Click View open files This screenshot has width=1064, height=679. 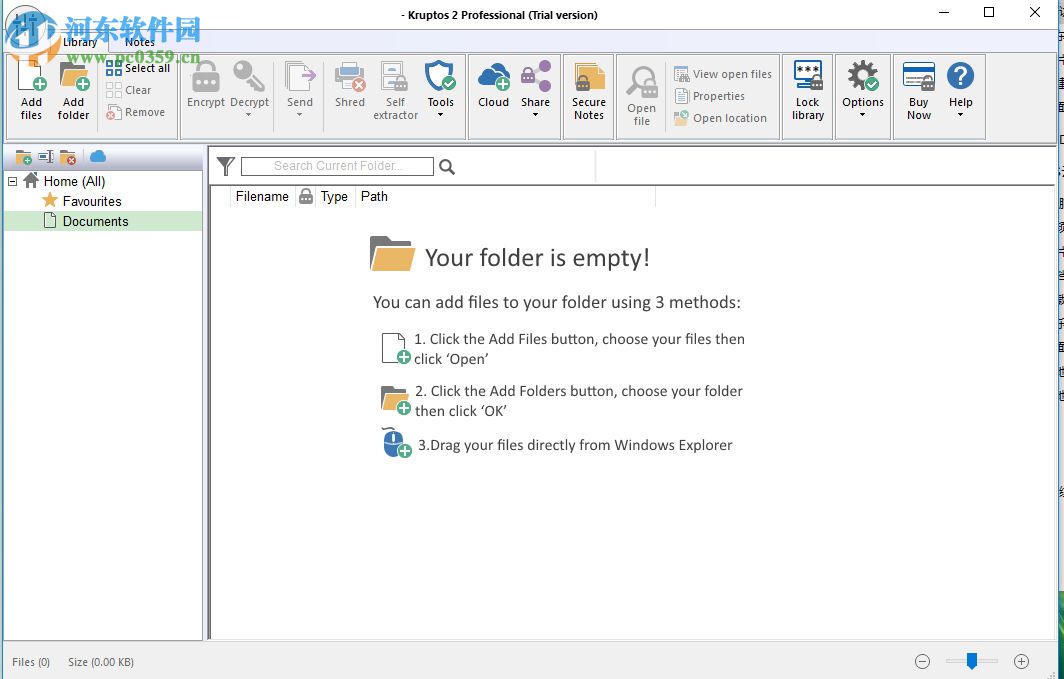point(723,74)
